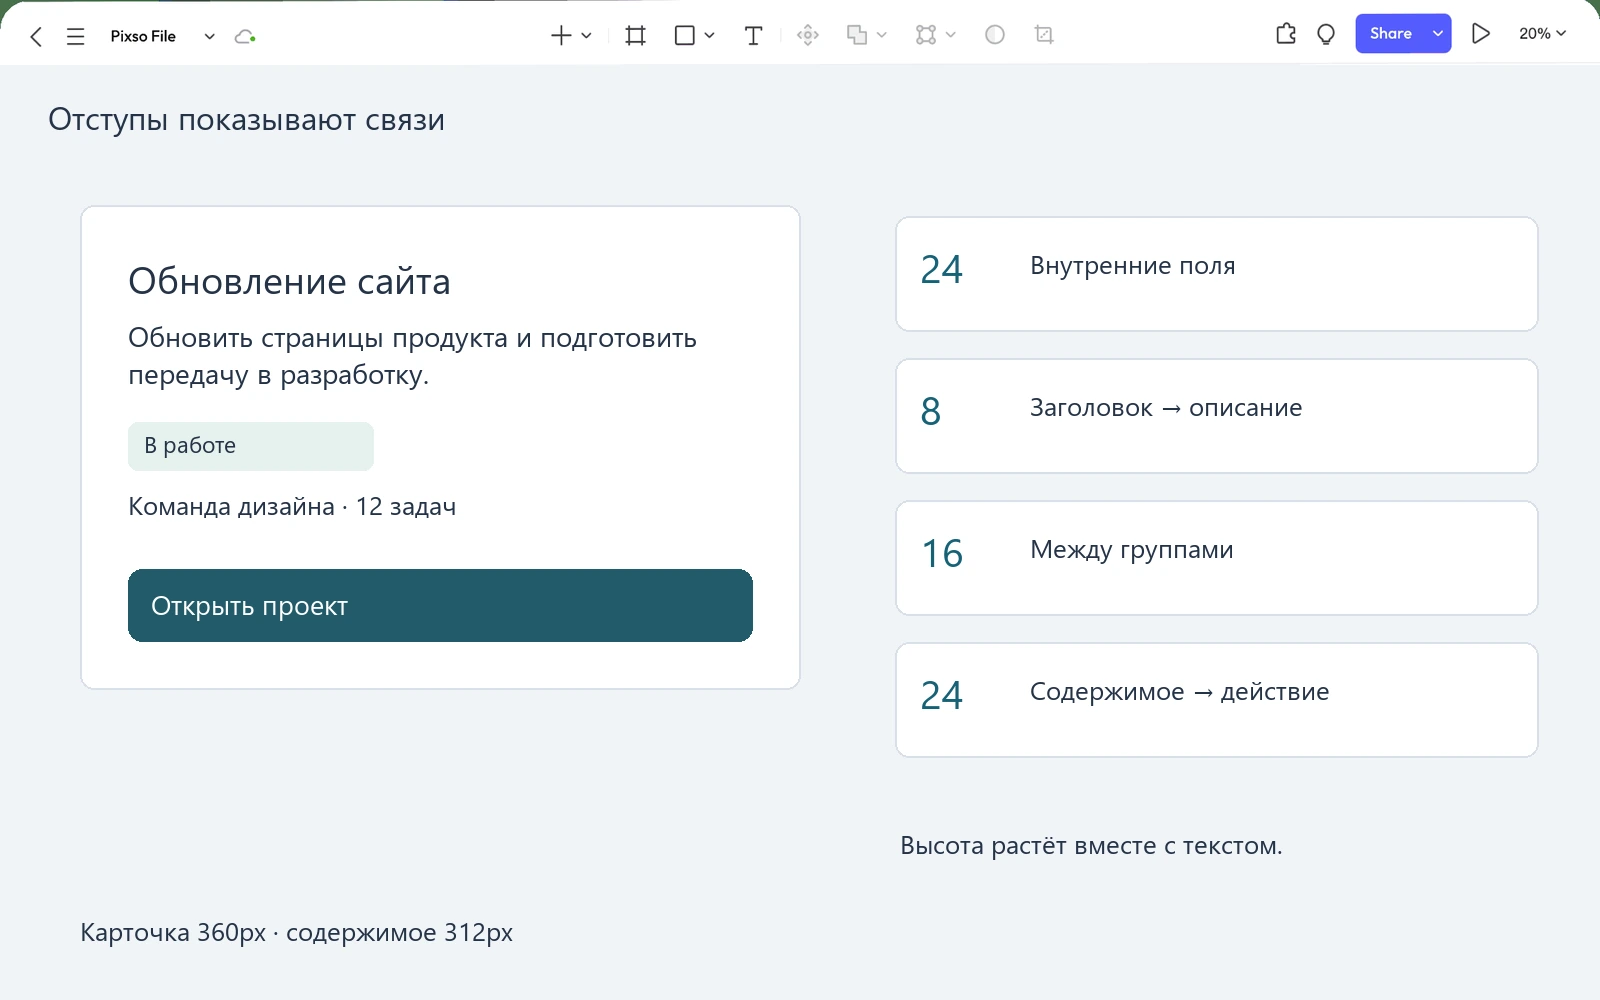The height and width of the screenshot is (1000, 1600).
Task: Select the "Содержимое → действие" label
Action: point(1180,692)
